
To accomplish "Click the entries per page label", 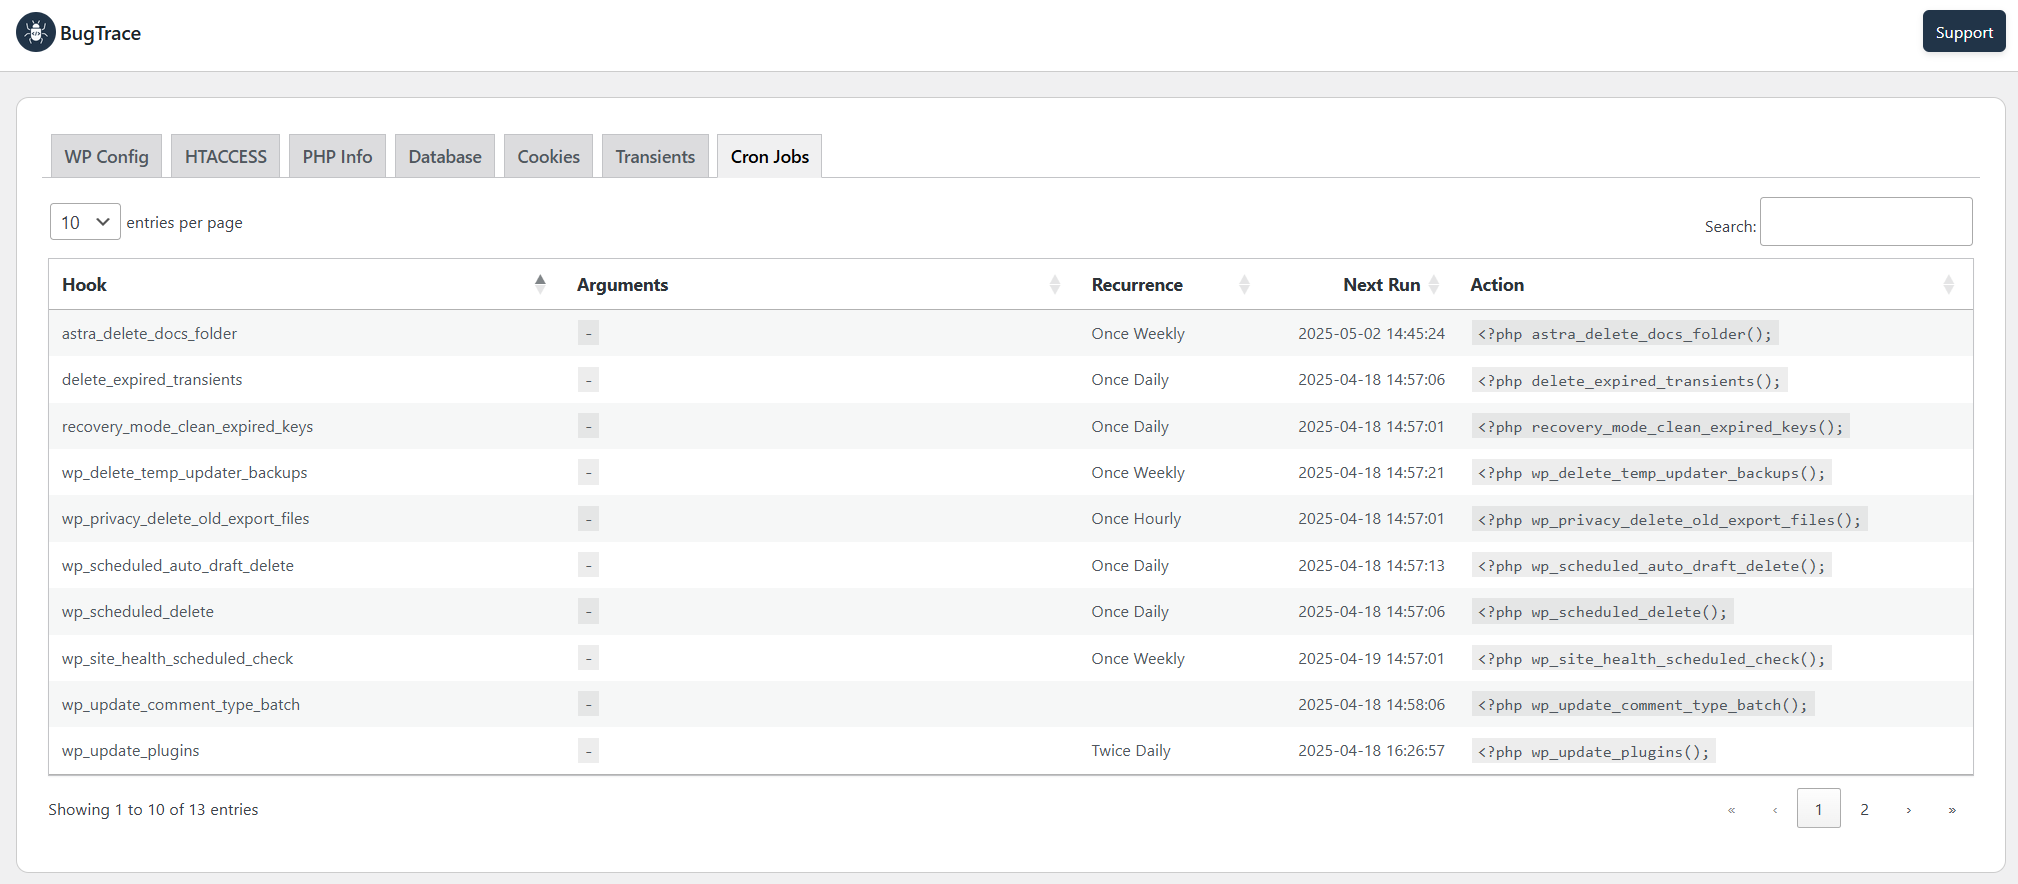I will point(184,223).
